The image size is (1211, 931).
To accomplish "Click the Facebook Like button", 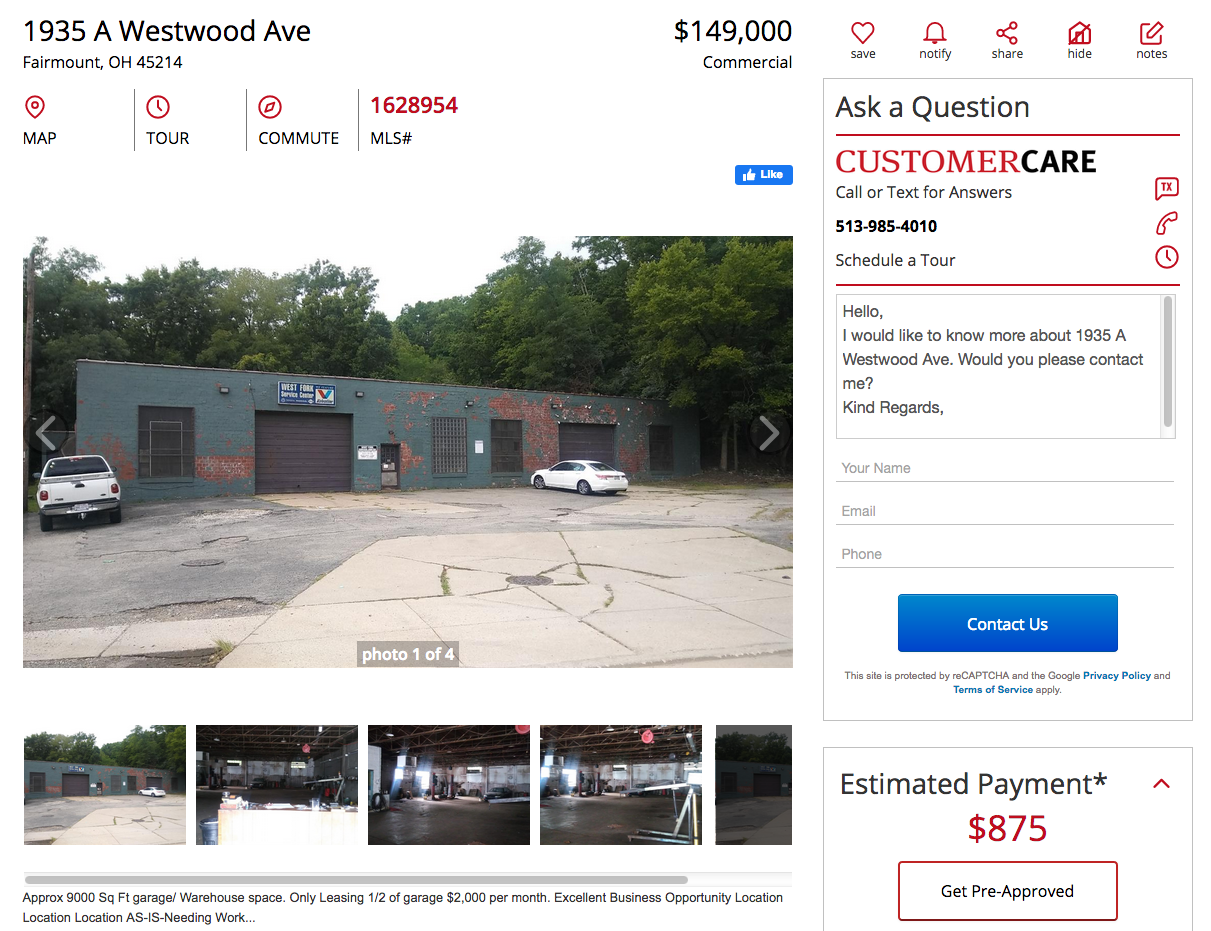I will point(764,175).
